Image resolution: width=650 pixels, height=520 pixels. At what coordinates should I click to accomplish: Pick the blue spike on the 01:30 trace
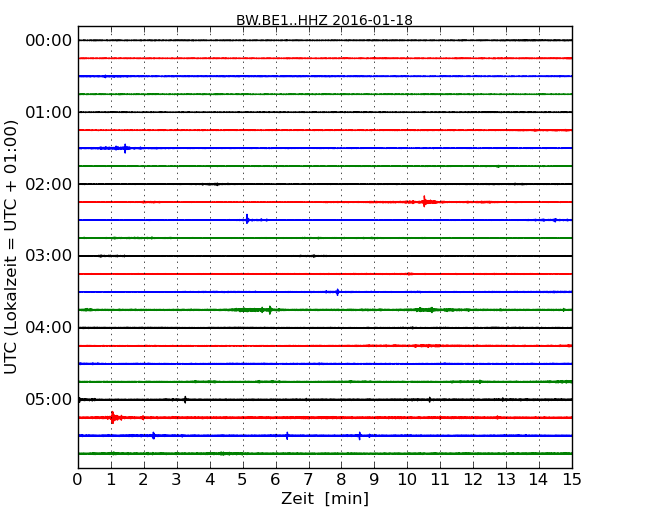[x=125, y=148]
